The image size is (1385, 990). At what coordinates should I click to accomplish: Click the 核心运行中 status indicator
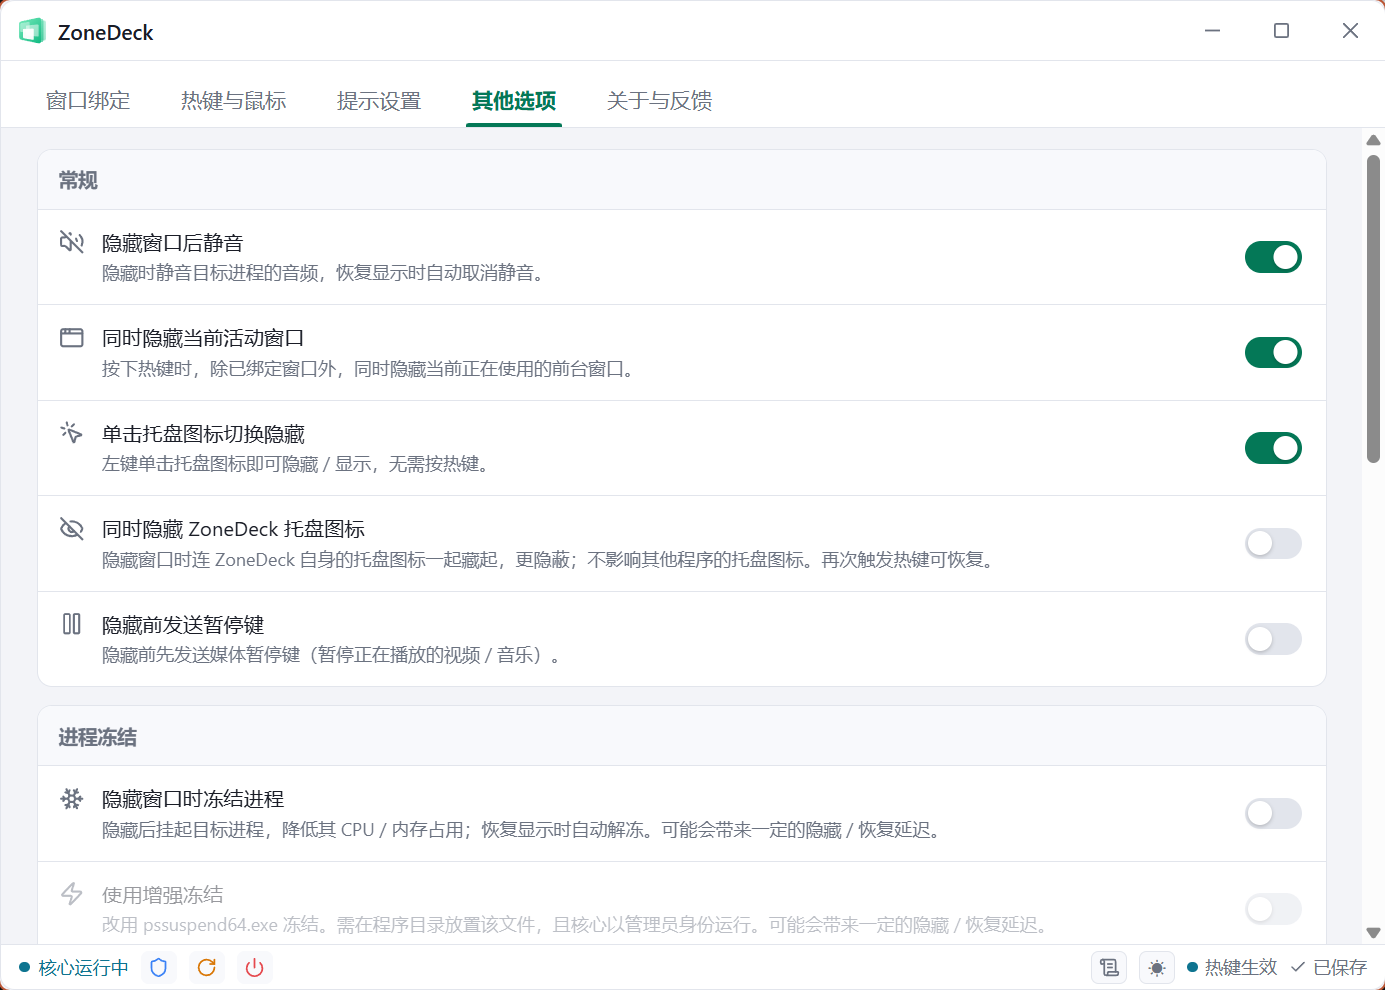pos(74,967)
